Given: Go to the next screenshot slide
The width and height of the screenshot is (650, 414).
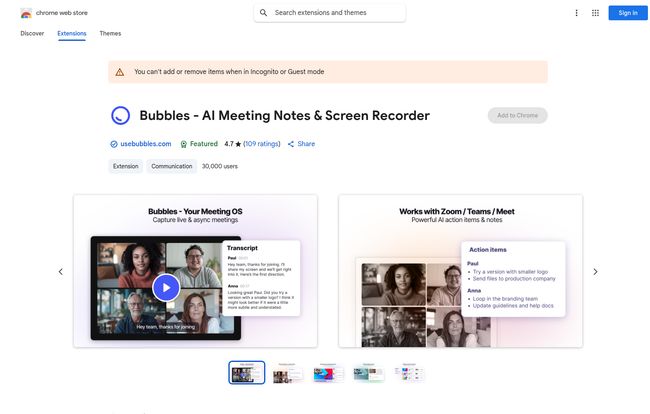Looking at the screenshot, I should click(x=595, y=272).
